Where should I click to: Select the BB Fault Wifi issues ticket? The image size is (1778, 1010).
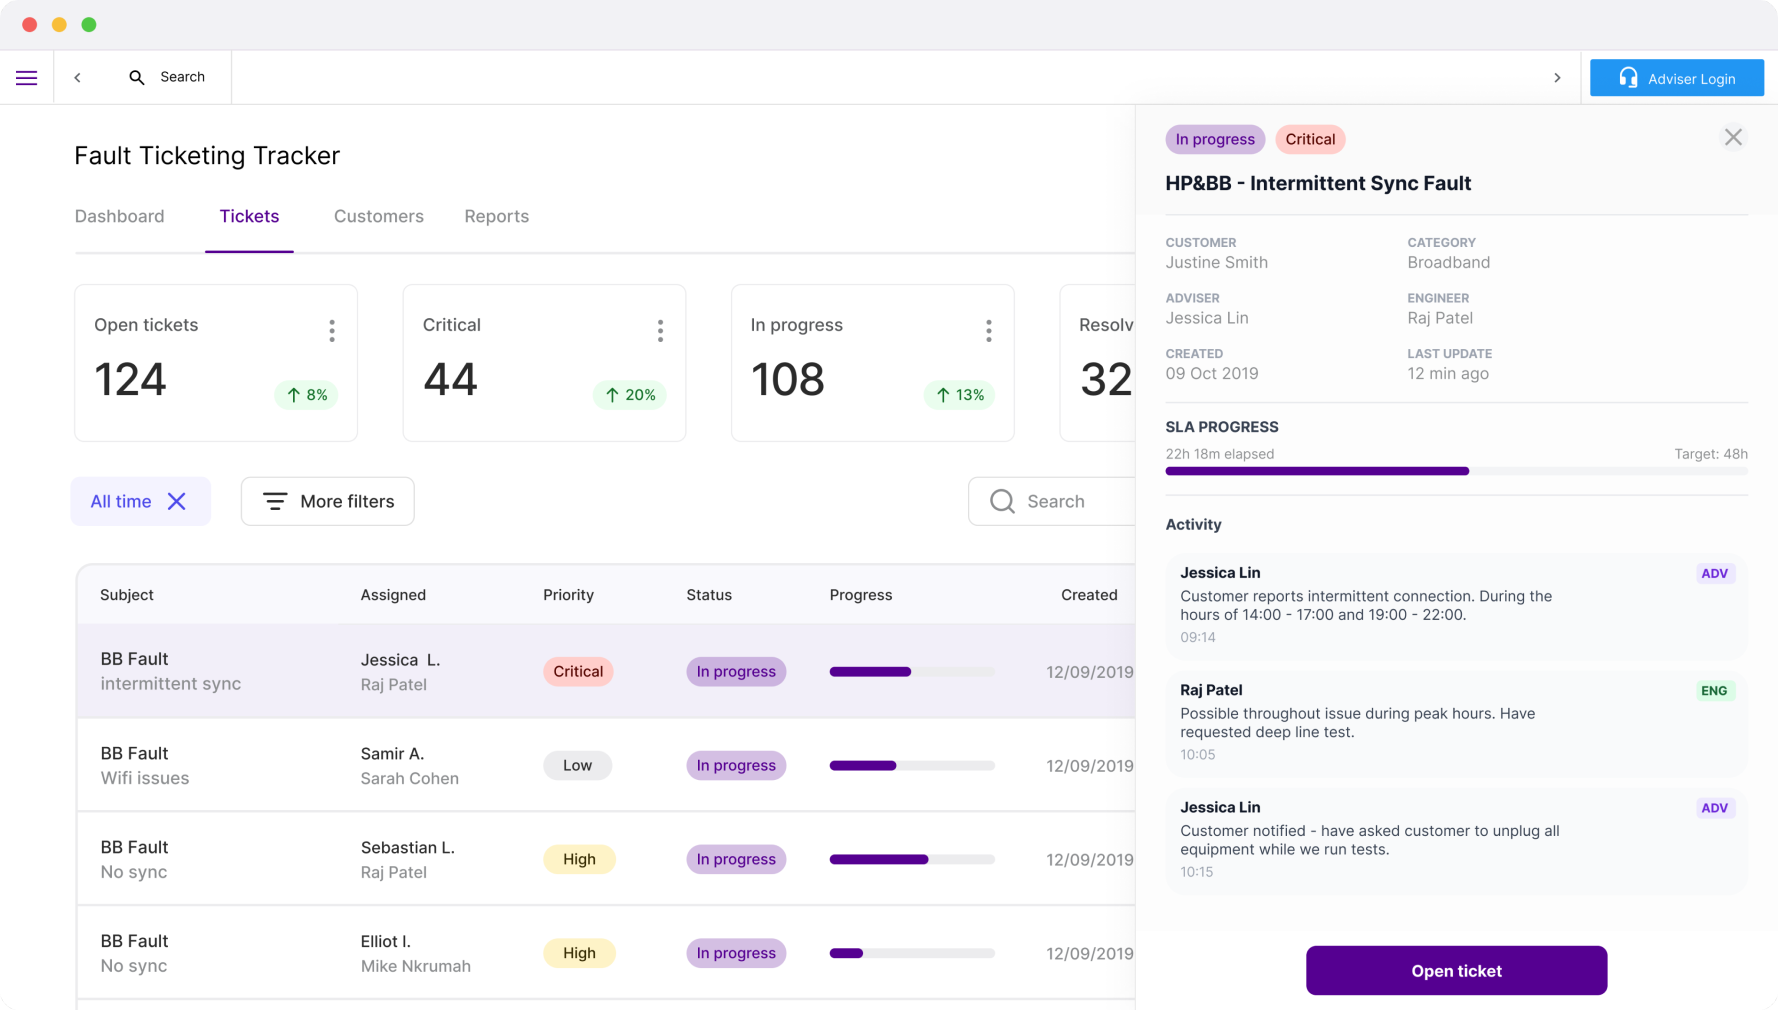pos(606,765)
